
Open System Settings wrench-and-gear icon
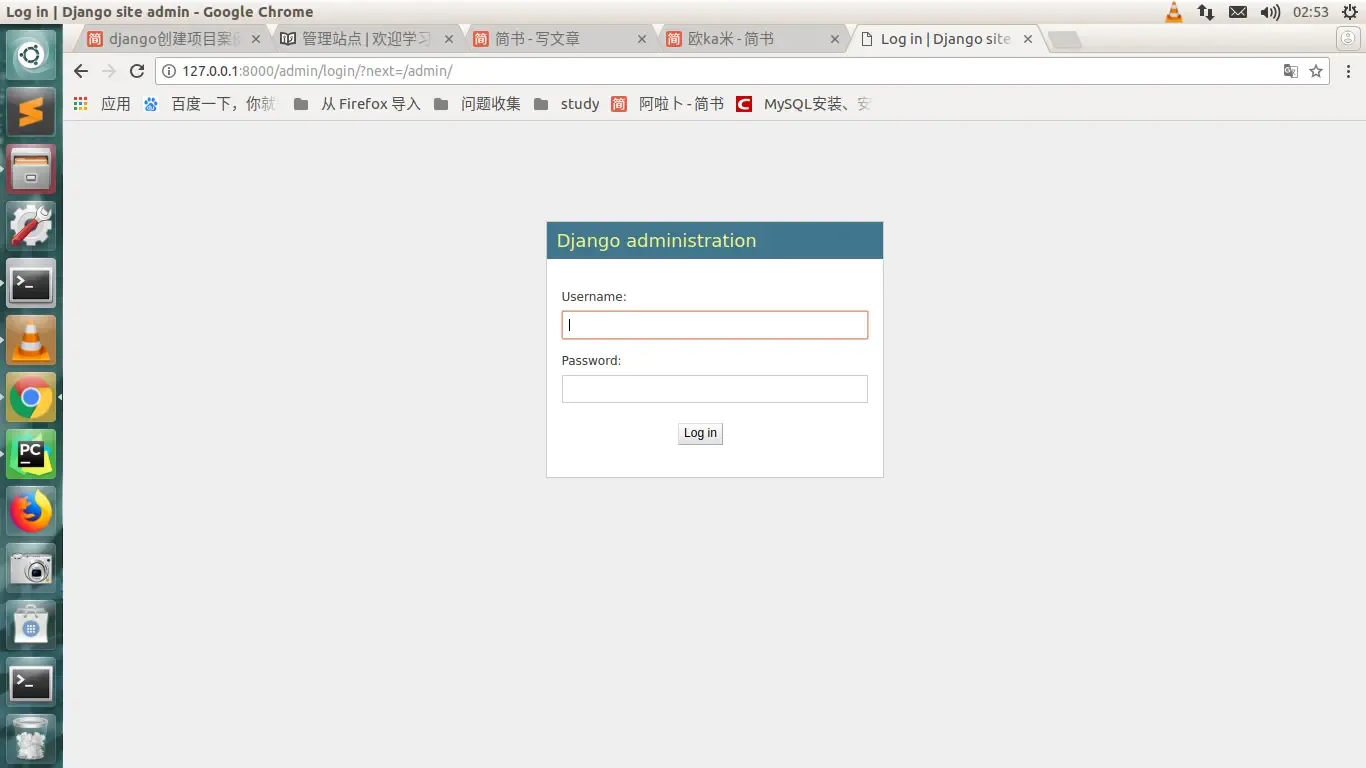[31, 226]
